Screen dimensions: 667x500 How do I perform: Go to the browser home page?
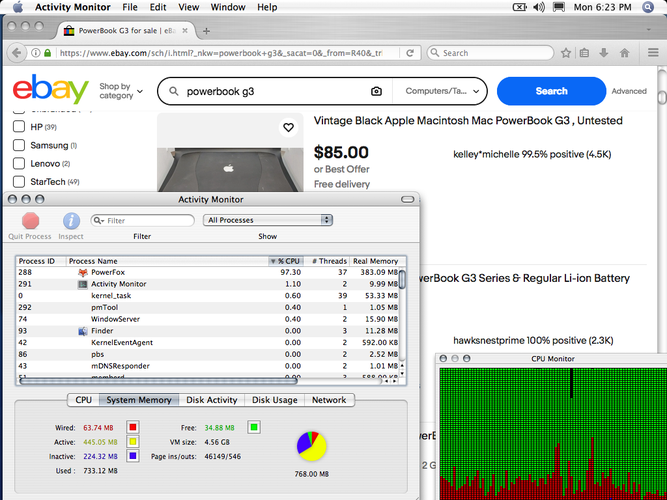pyautogui.click(x=624, y=53)
